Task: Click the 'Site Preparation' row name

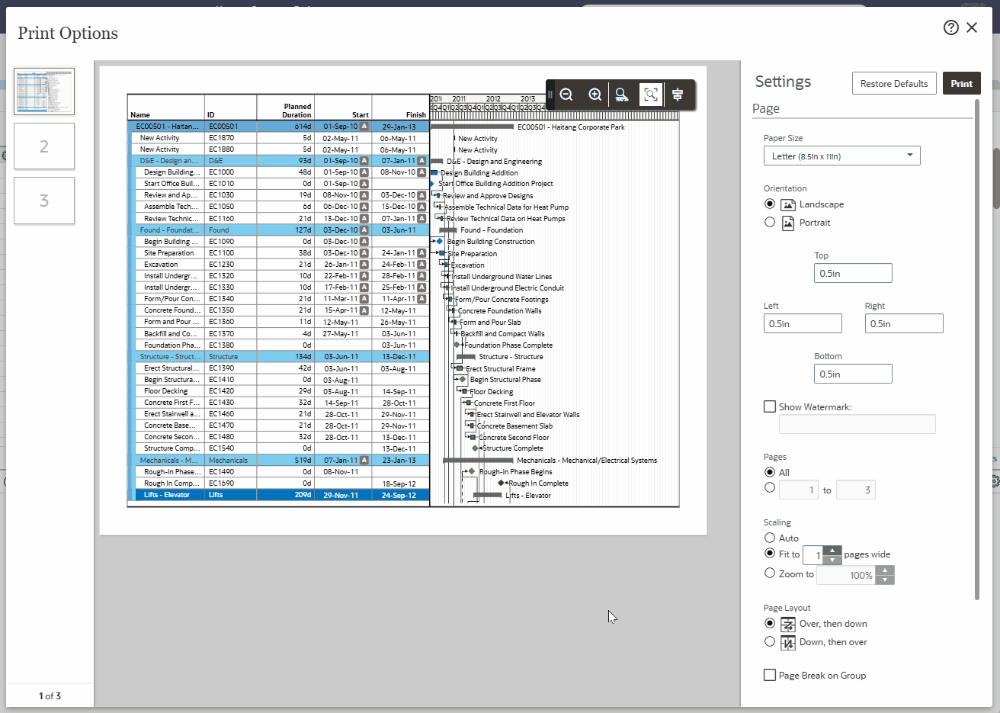Action: pyautogui.click(x=169, y=253)
